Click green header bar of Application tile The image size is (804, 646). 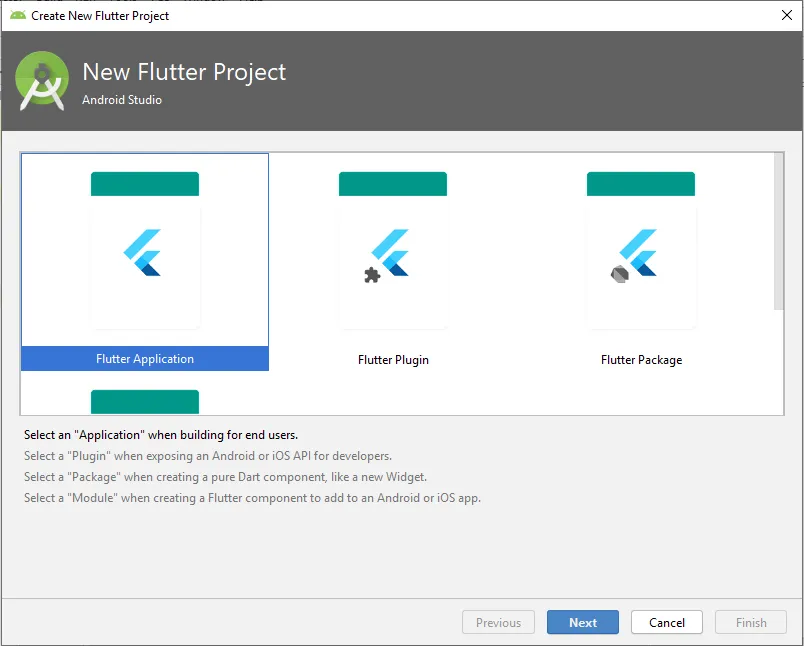coord(145,184)
